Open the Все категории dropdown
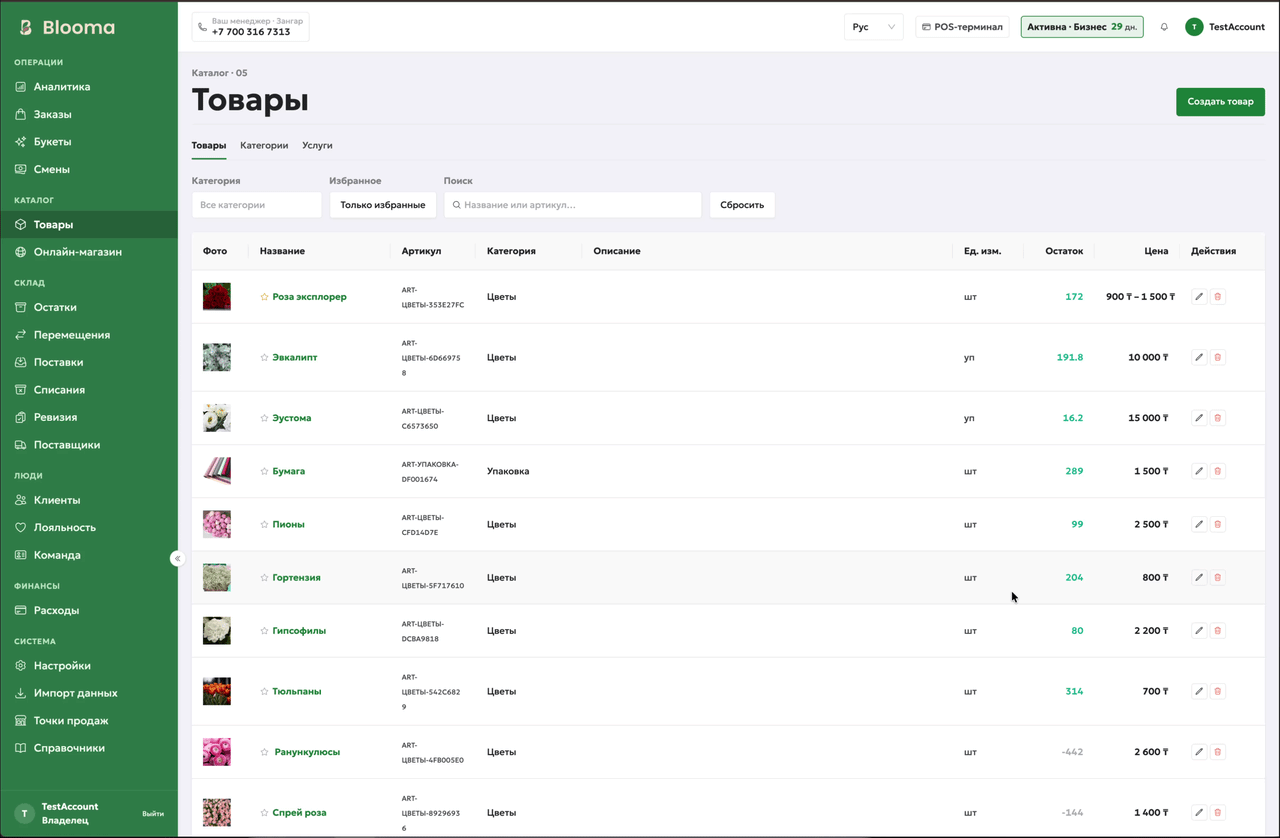This screenshot has width=1280, height=838. [257, 205]
